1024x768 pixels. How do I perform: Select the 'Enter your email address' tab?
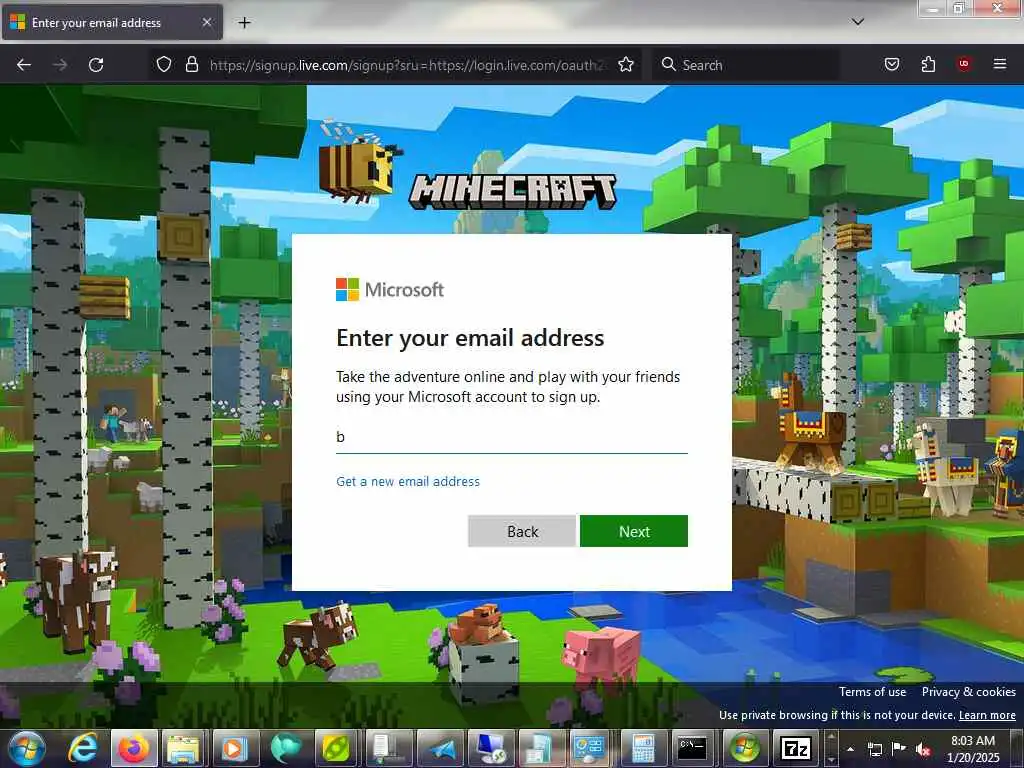(112, 22)
